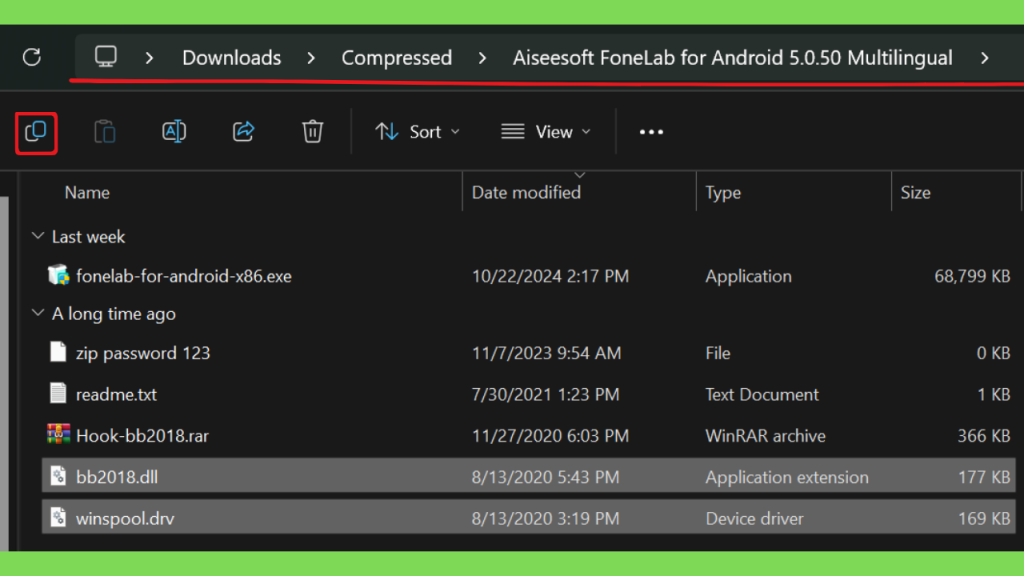The image size is (1024, 576).
Task: Click the Last week group label
Action: 88,236
